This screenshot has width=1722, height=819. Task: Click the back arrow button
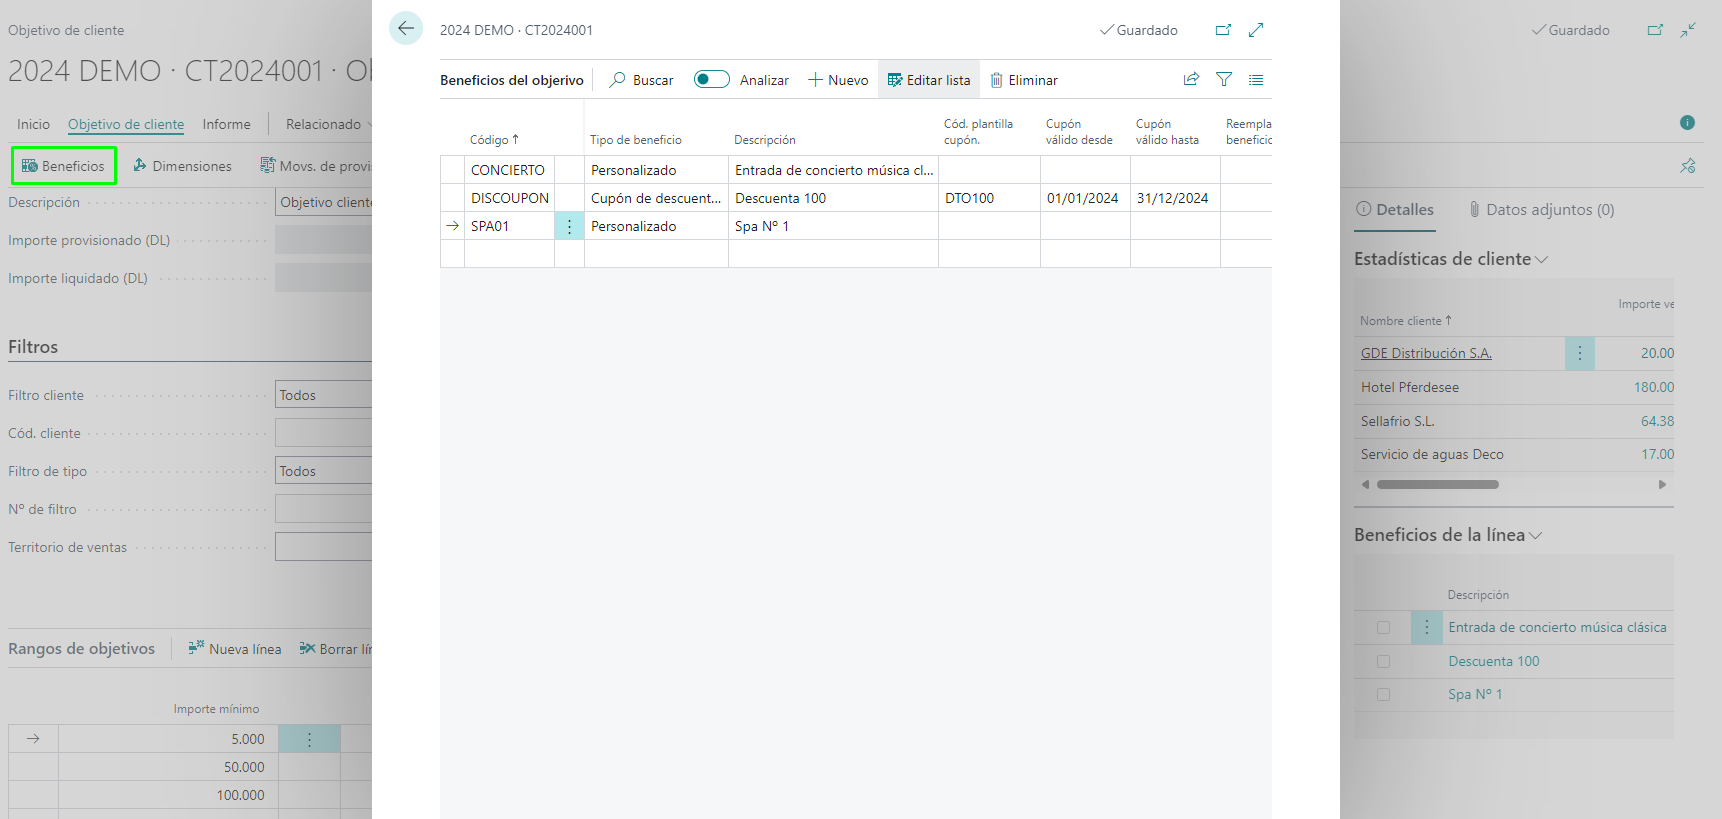[x=406, y=28]
